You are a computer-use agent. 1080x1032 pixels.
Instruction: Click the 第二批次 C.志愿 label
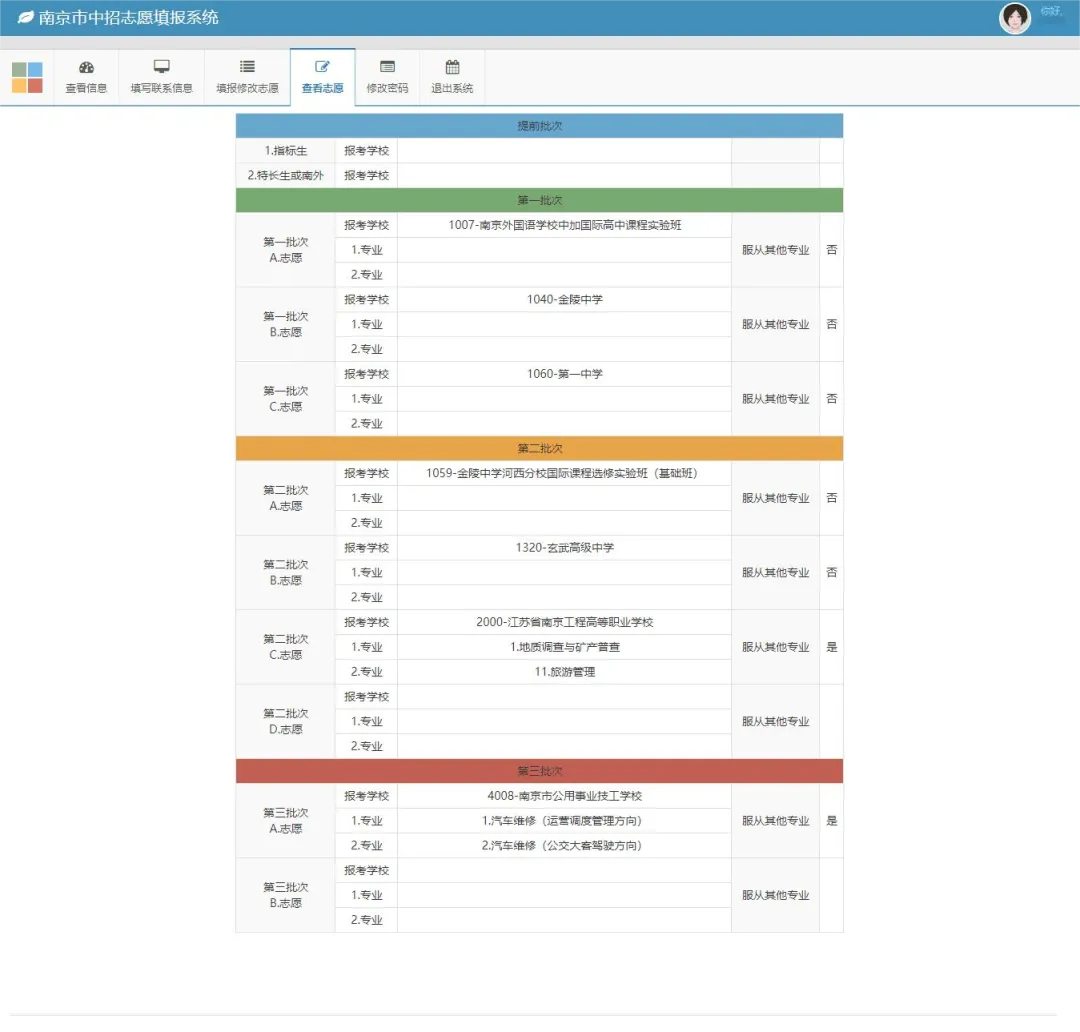(286, 647)
